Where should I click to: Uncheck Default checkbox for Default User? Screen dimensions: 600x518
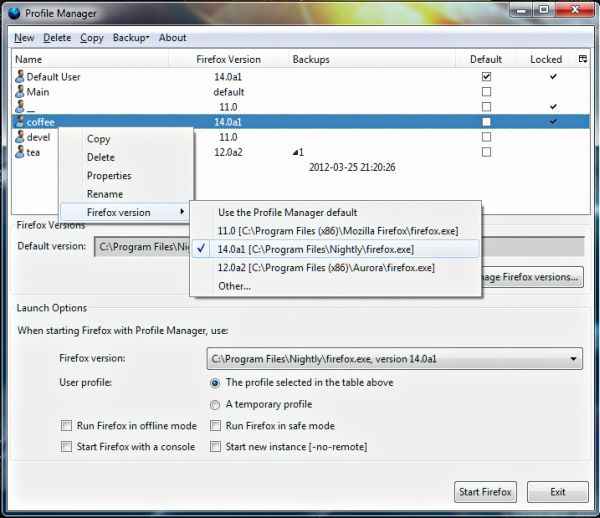[x=486, y=77]
